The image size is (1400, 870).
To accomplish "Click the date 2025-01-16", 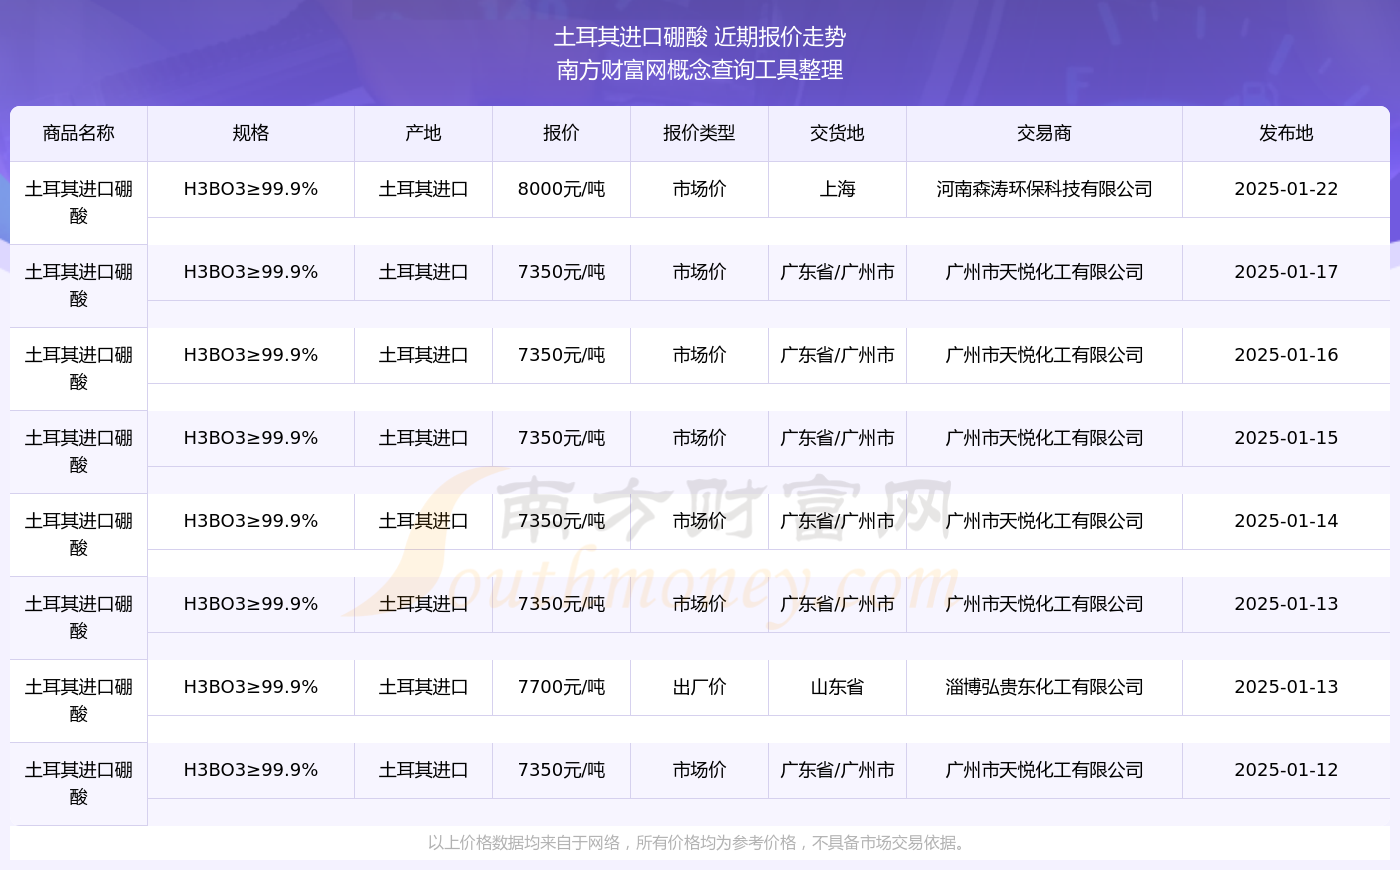I will [x=1286, y=355].
